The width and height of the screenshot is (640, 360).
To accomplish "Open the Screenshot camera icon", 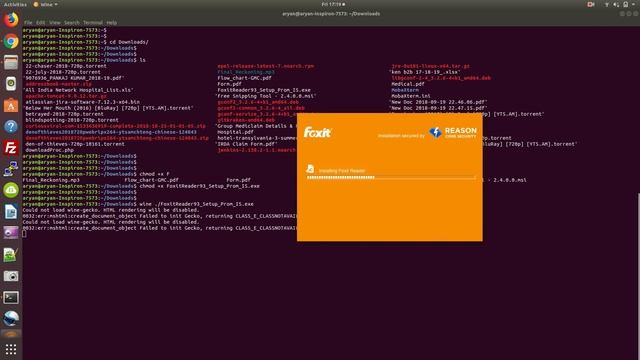I will point(11,276).
